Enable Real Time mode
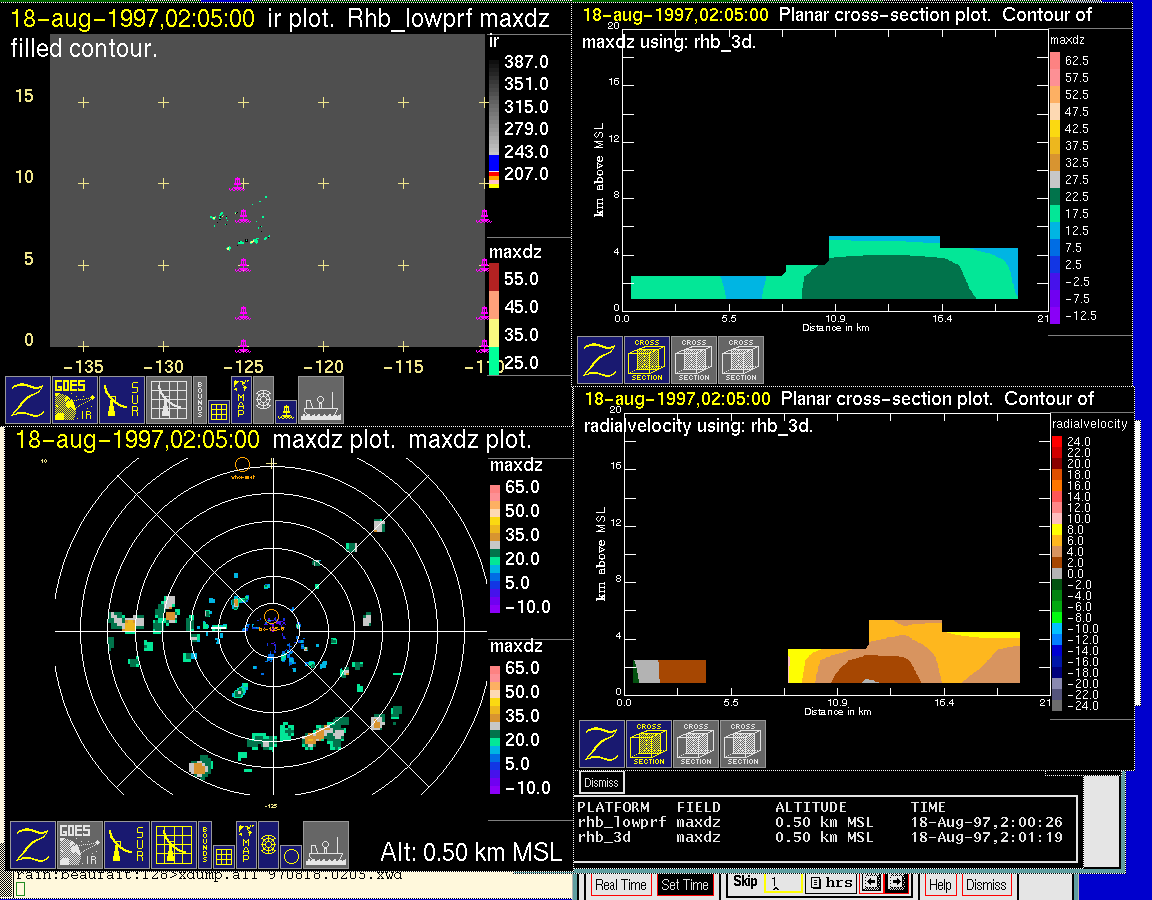The width and height of the screenshot is (1152, 900). point(620,885)
